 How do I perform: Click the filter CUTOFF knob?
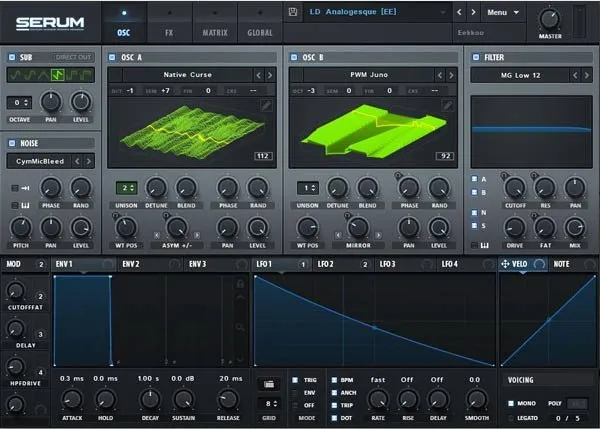[515, 188]
